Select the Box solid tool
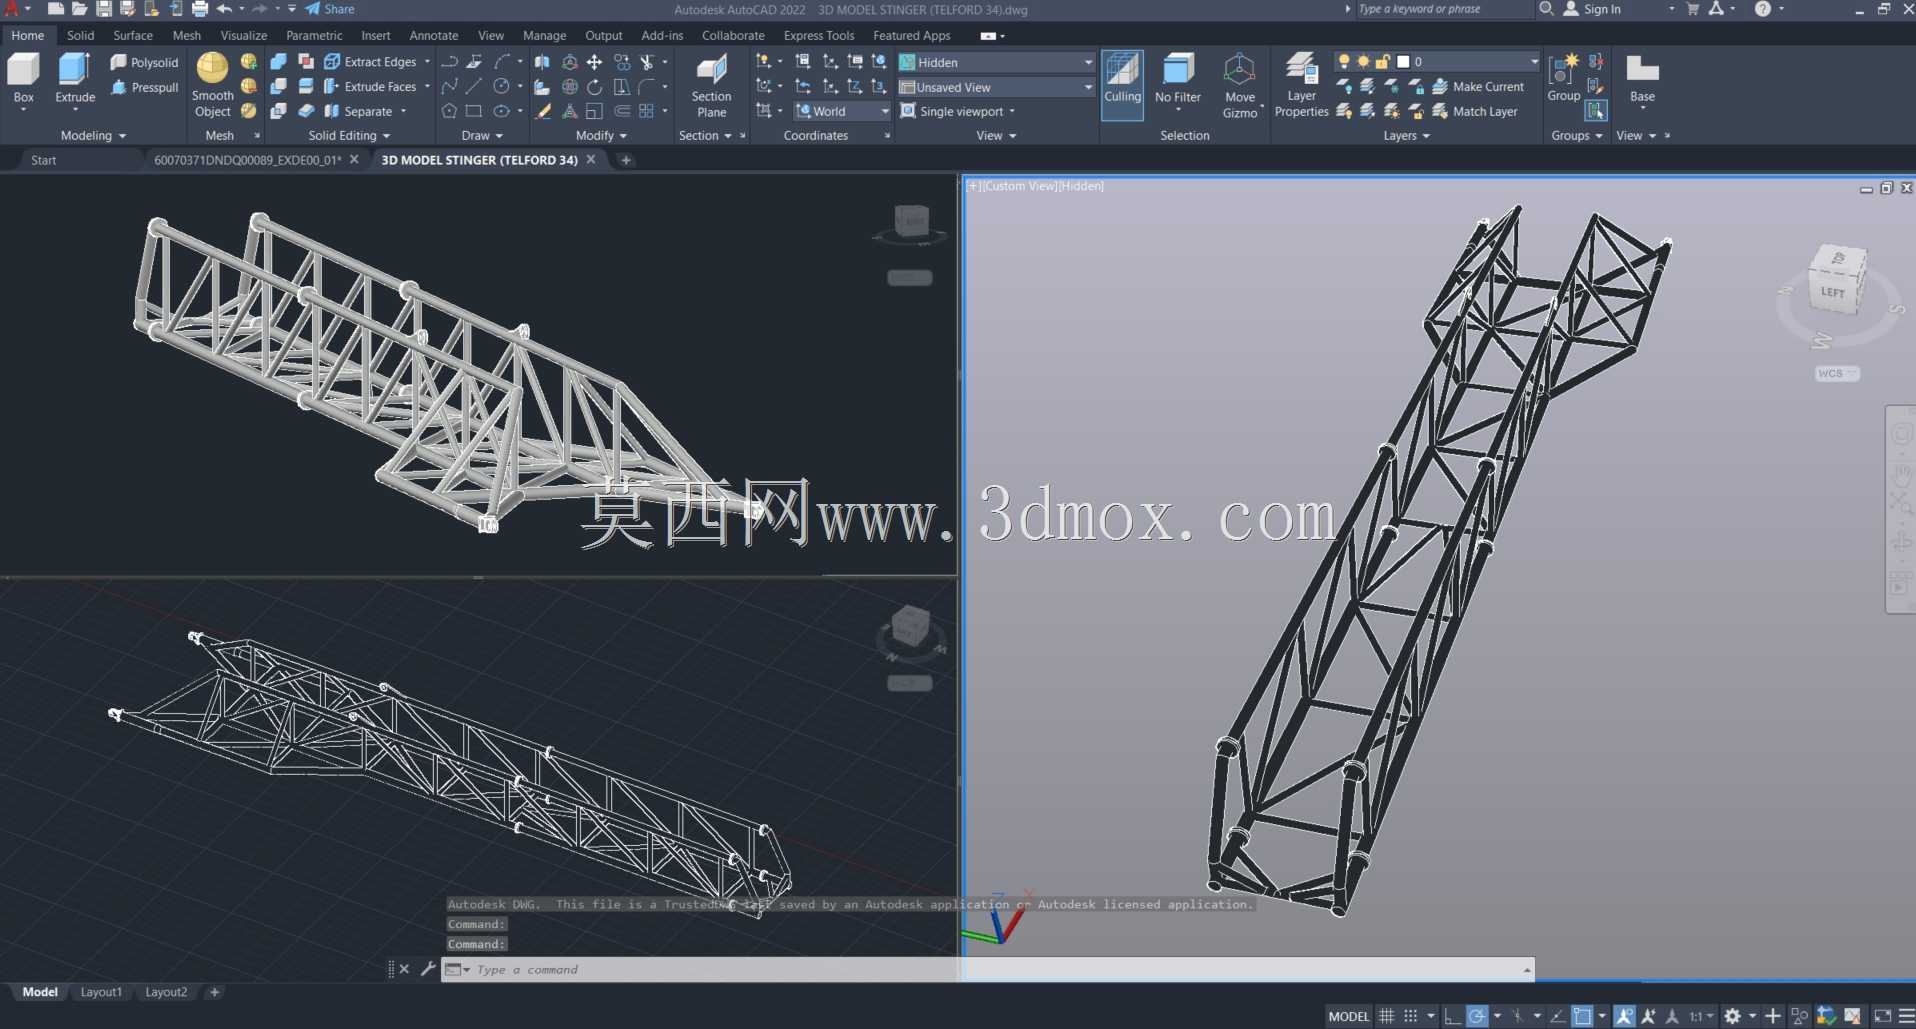1916x1029 pixels. click(x=23, y=78)
